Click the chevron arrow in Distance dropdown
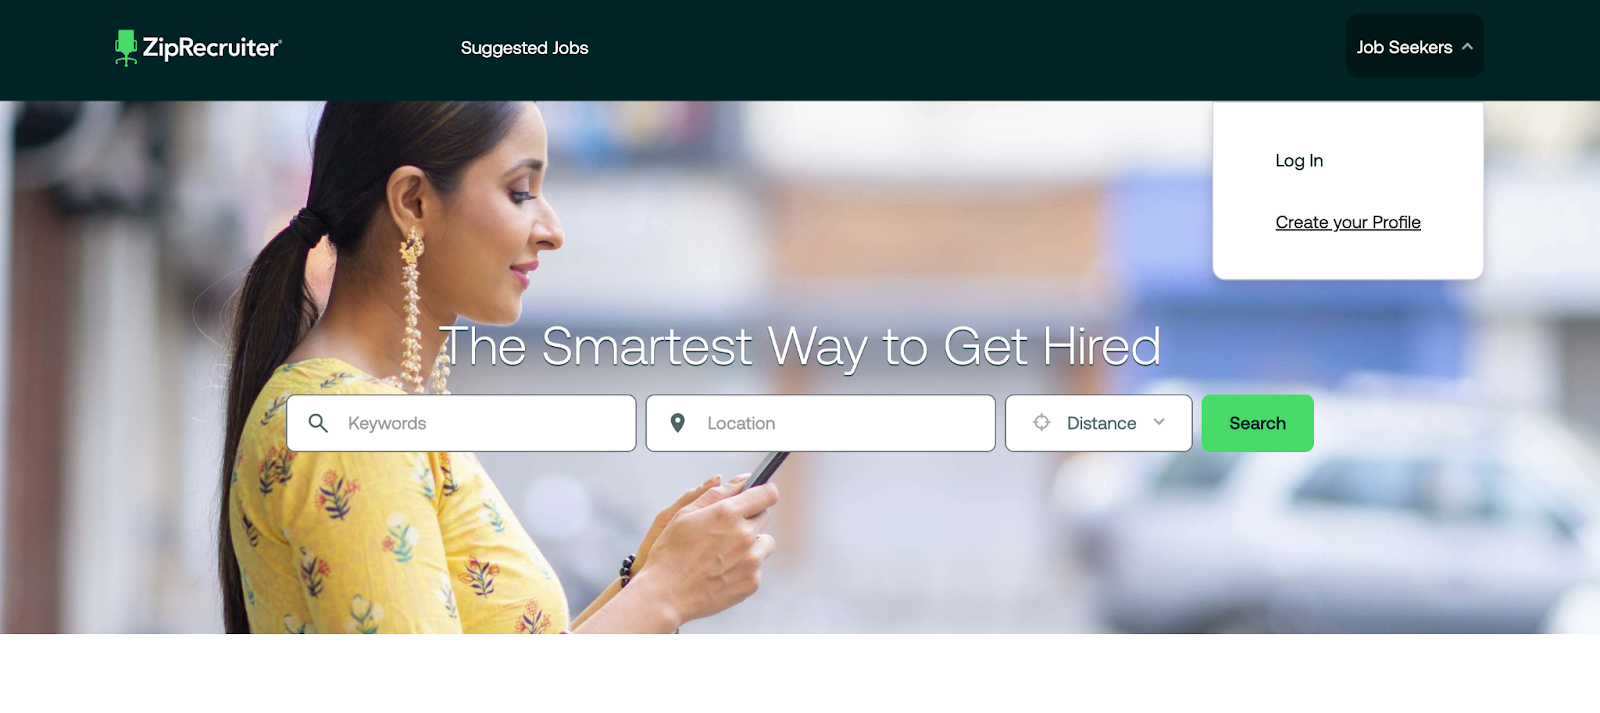Viewport: 1600px width, 713px height. (x=1159, y=422)
